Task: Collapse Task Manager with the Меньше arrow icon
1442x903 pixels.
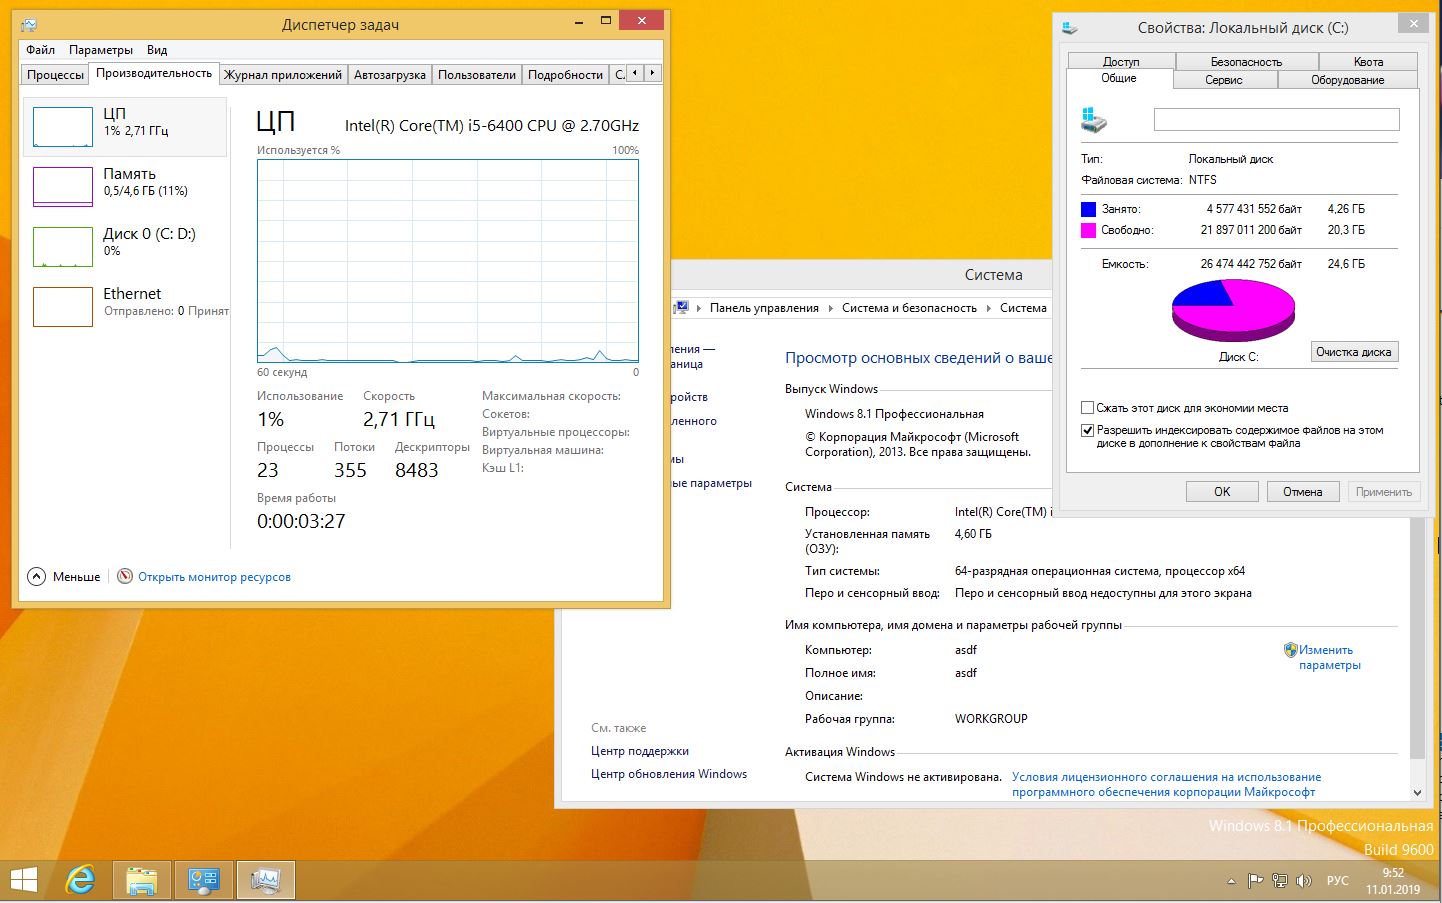Action: pos(37,576)
